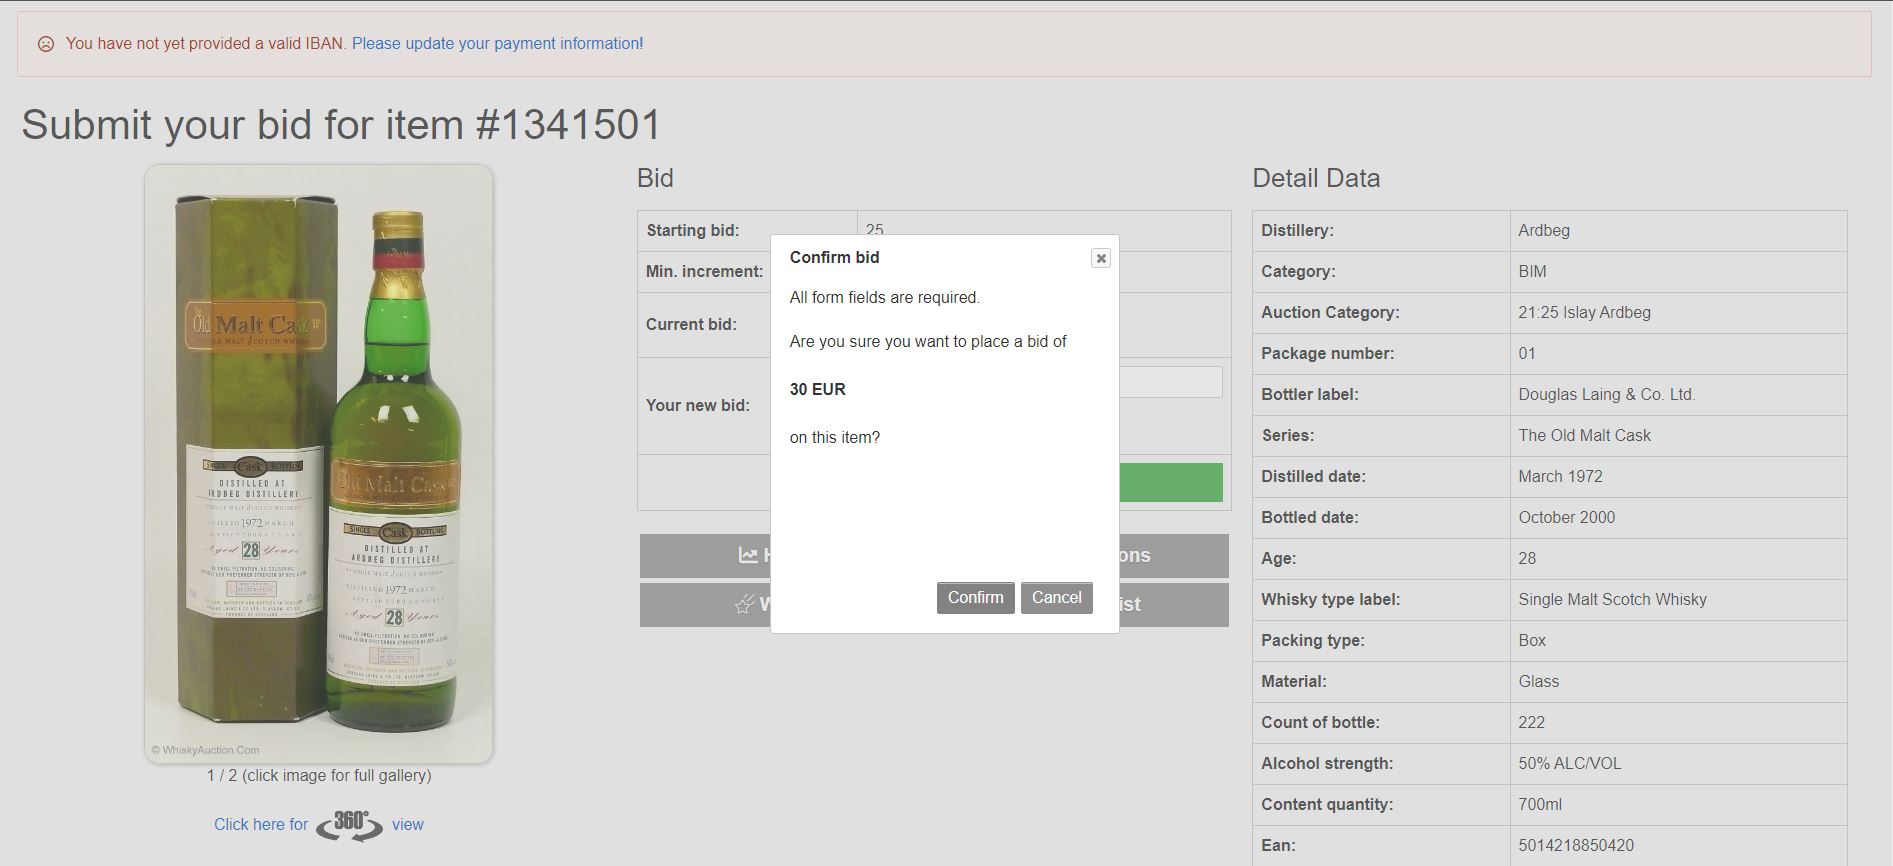The width and height of the screenshot is (1893, 866).
Task: Click the Ean value 5014218850420
Action: [1575, 846]
